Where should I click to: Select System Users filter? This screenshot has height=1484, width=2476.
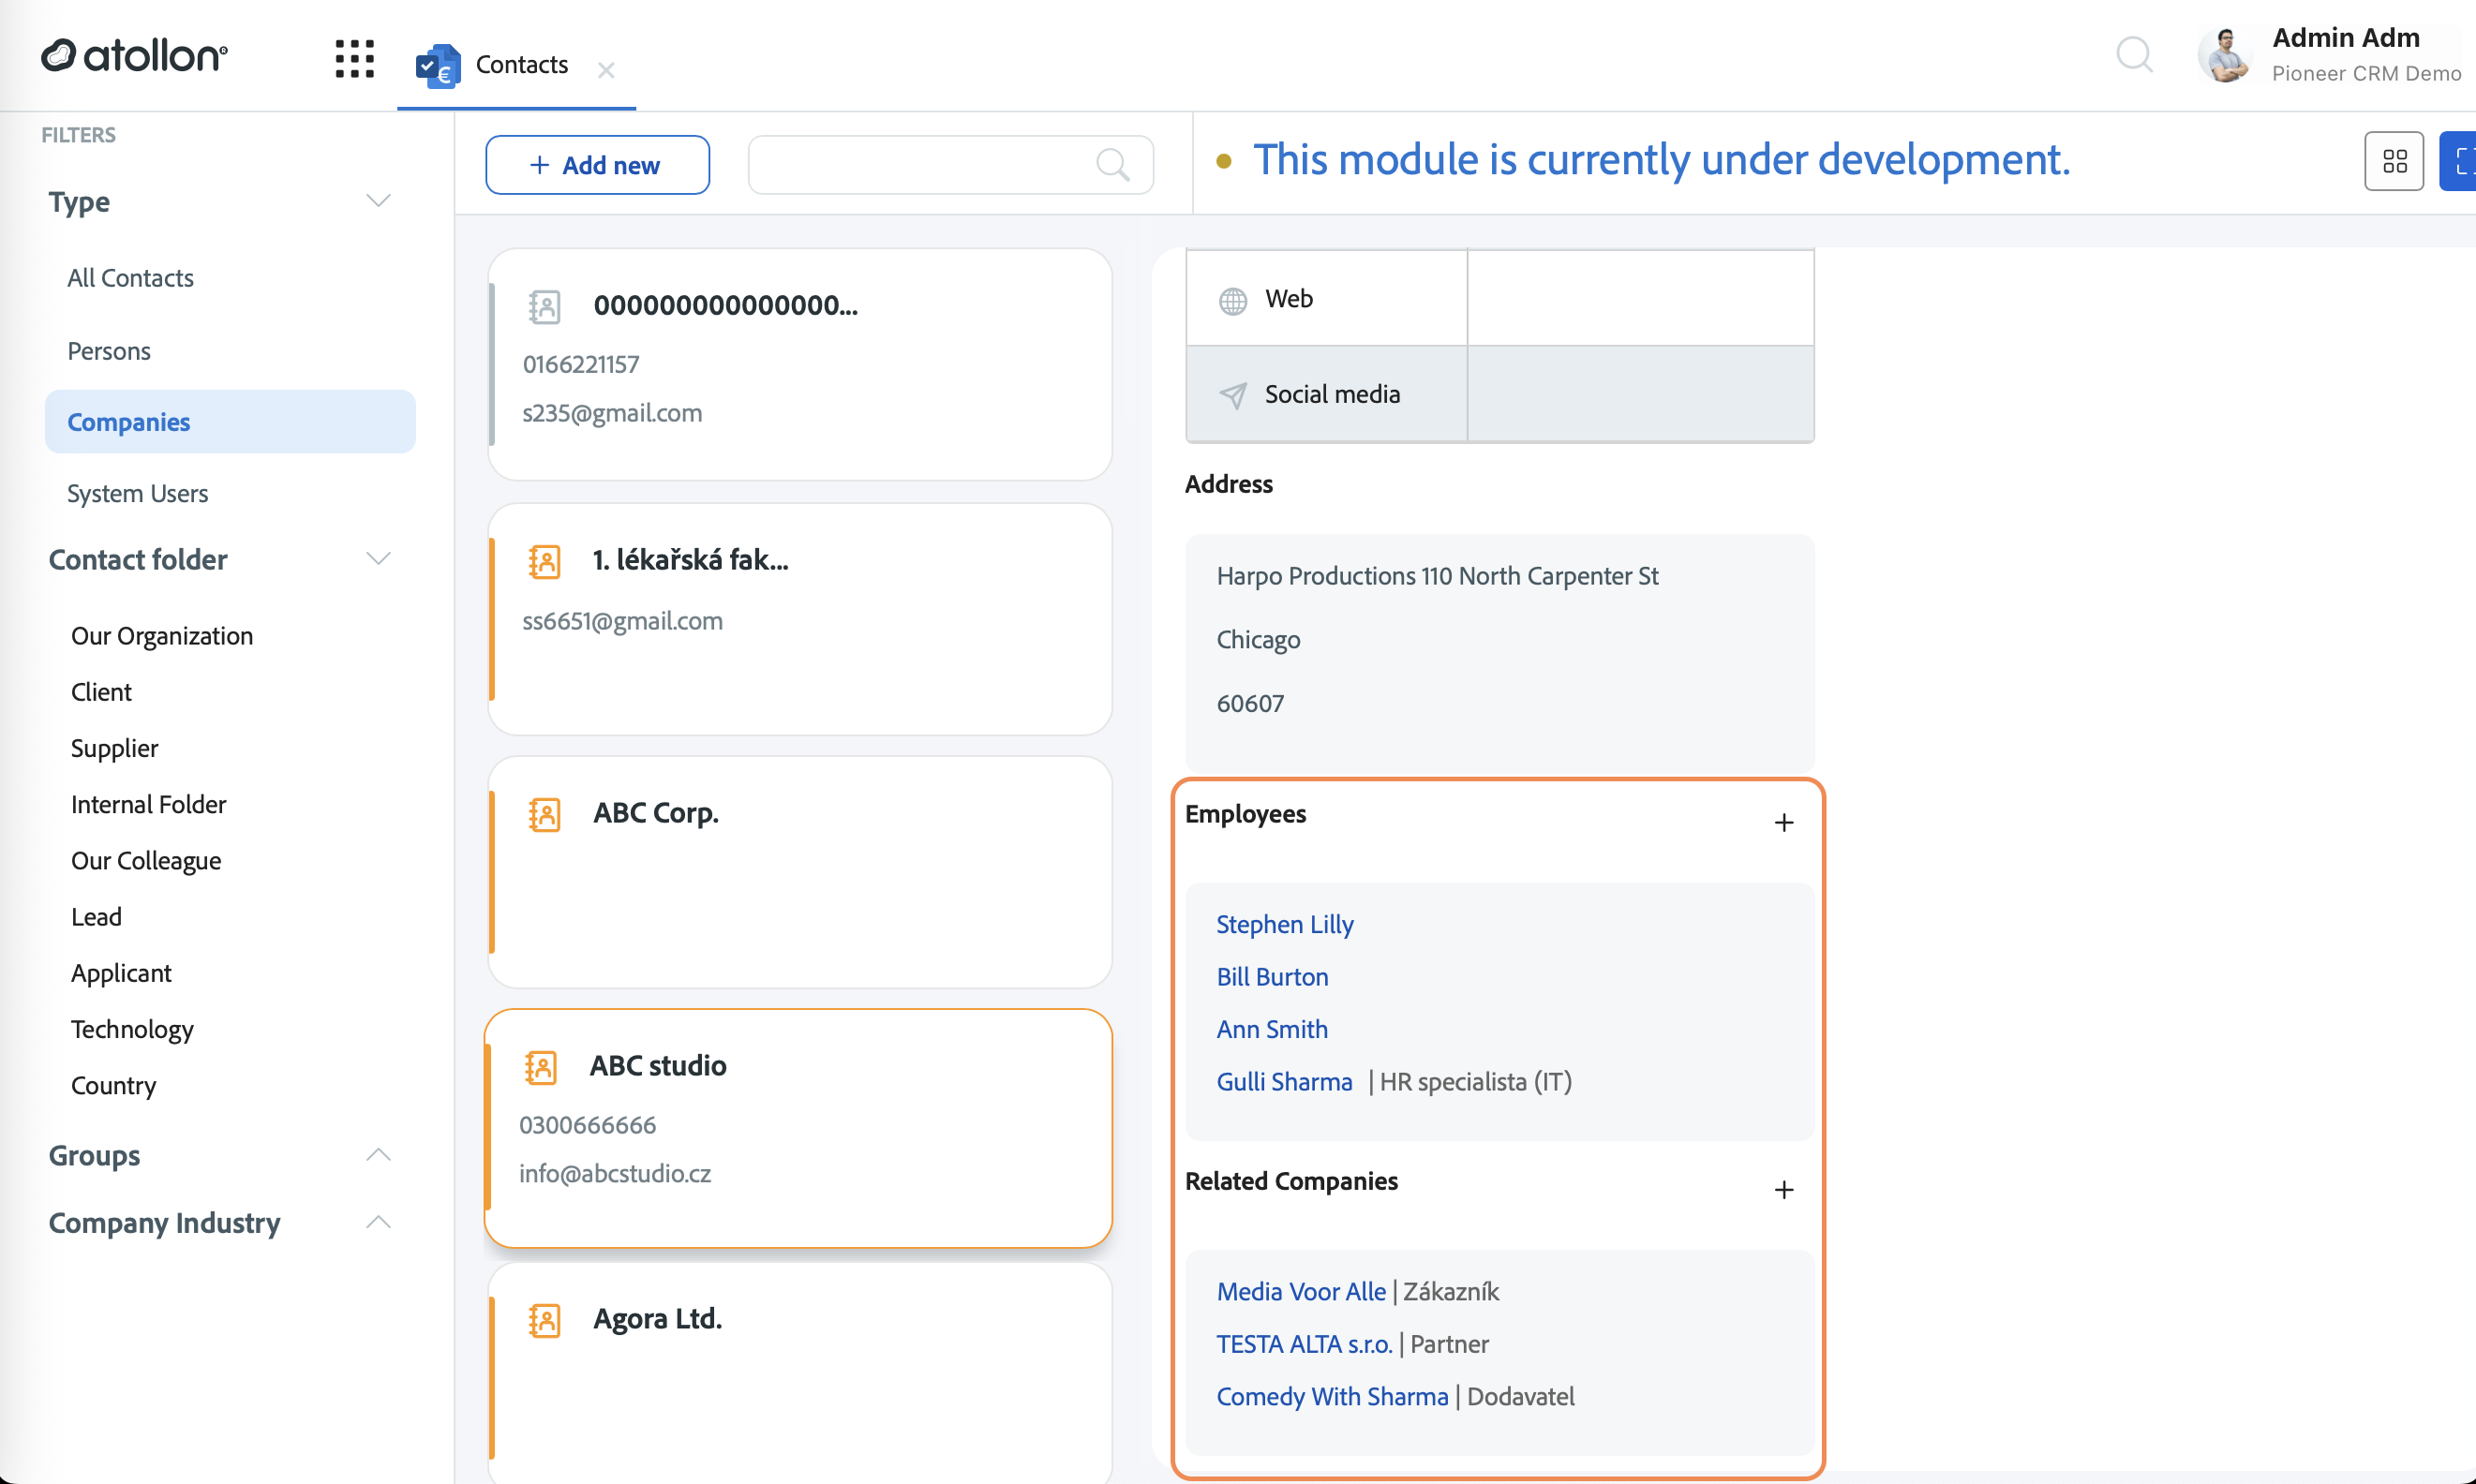tap(138, 493)
